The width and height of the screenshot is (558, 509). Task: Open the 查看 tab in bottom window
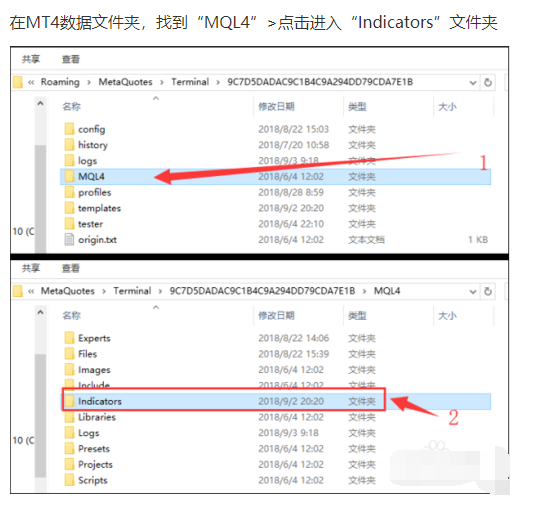[x=71, y=268]
